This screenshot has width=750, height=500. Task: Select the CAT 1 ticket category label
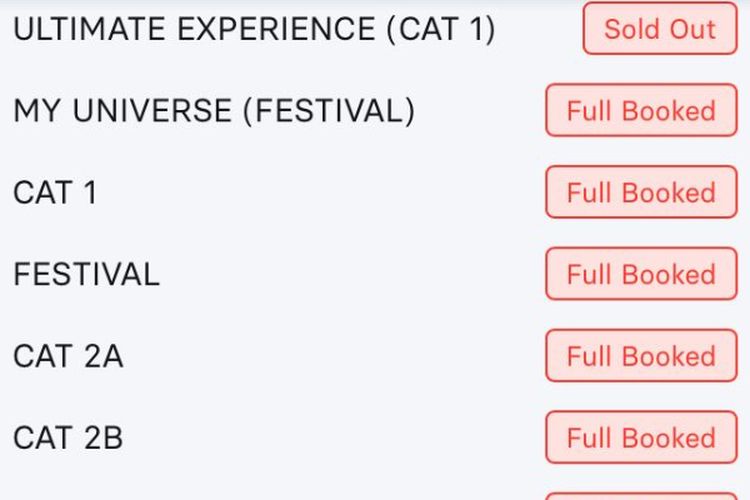[x=55, y=192]
